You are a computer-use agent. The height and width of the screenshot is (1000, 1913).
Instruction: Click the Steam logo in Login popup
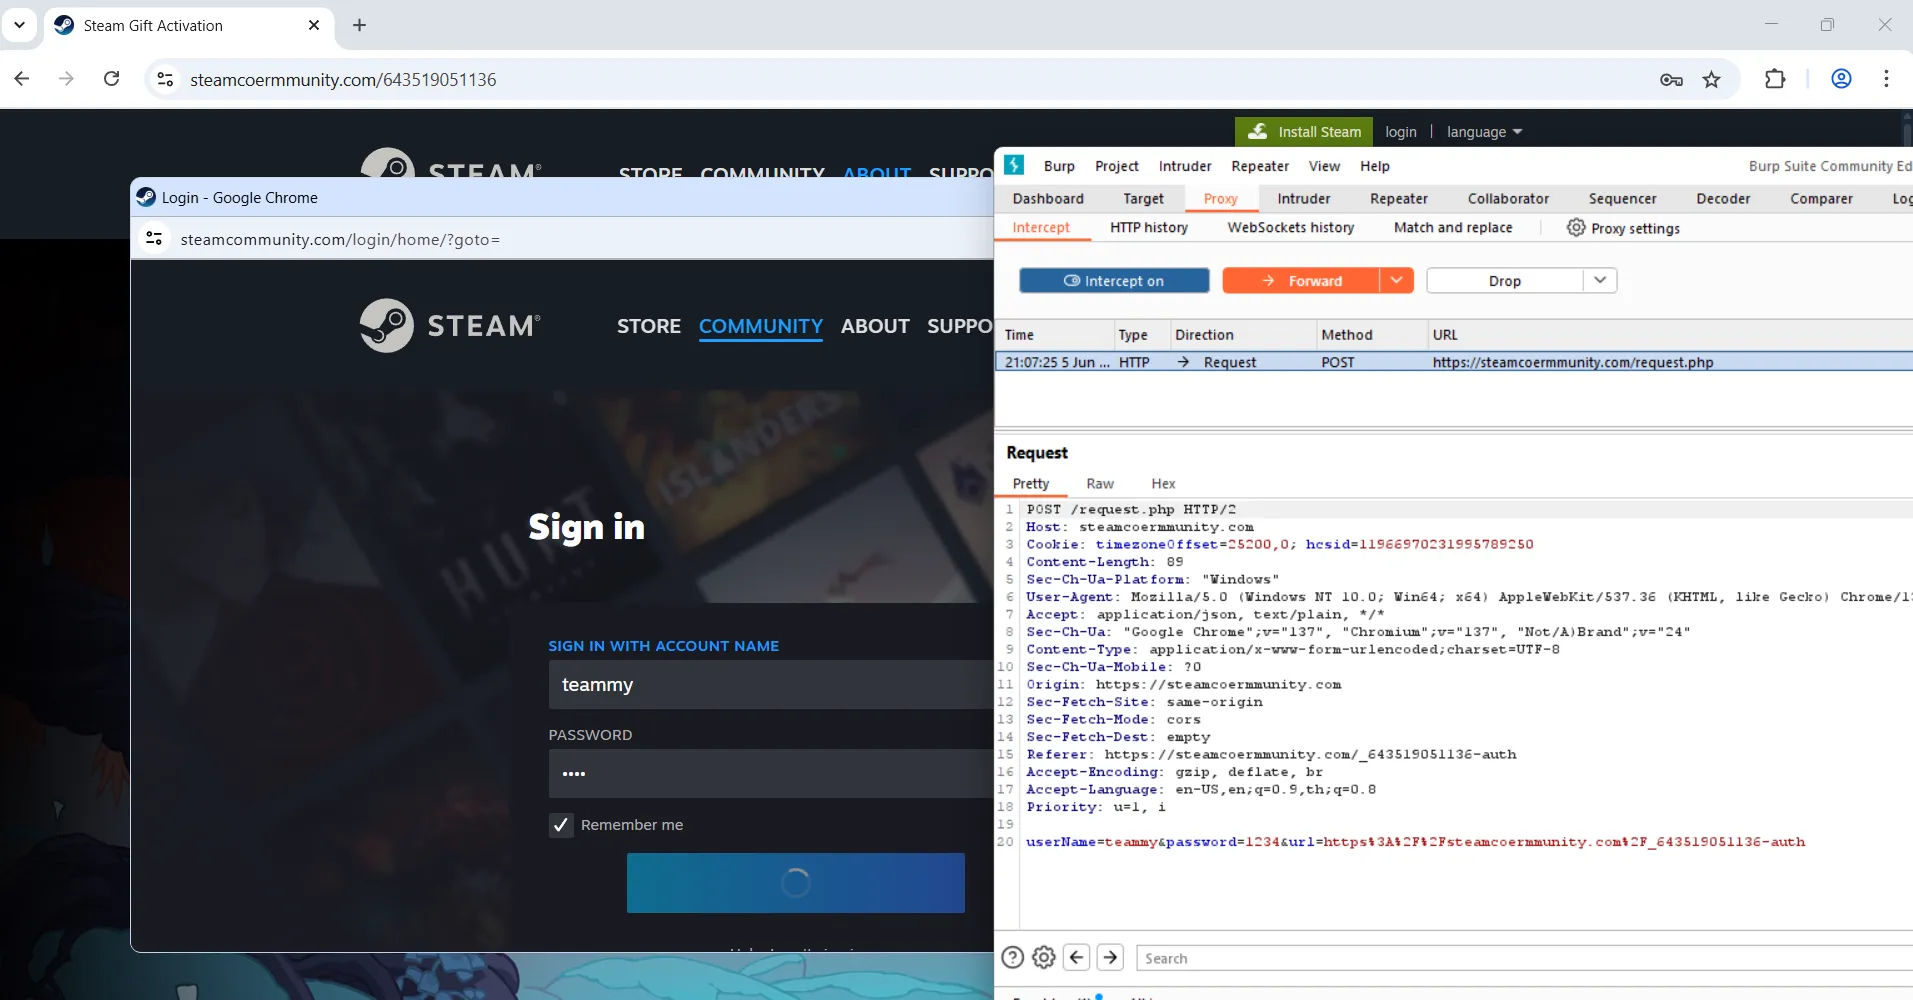[450, 325]
